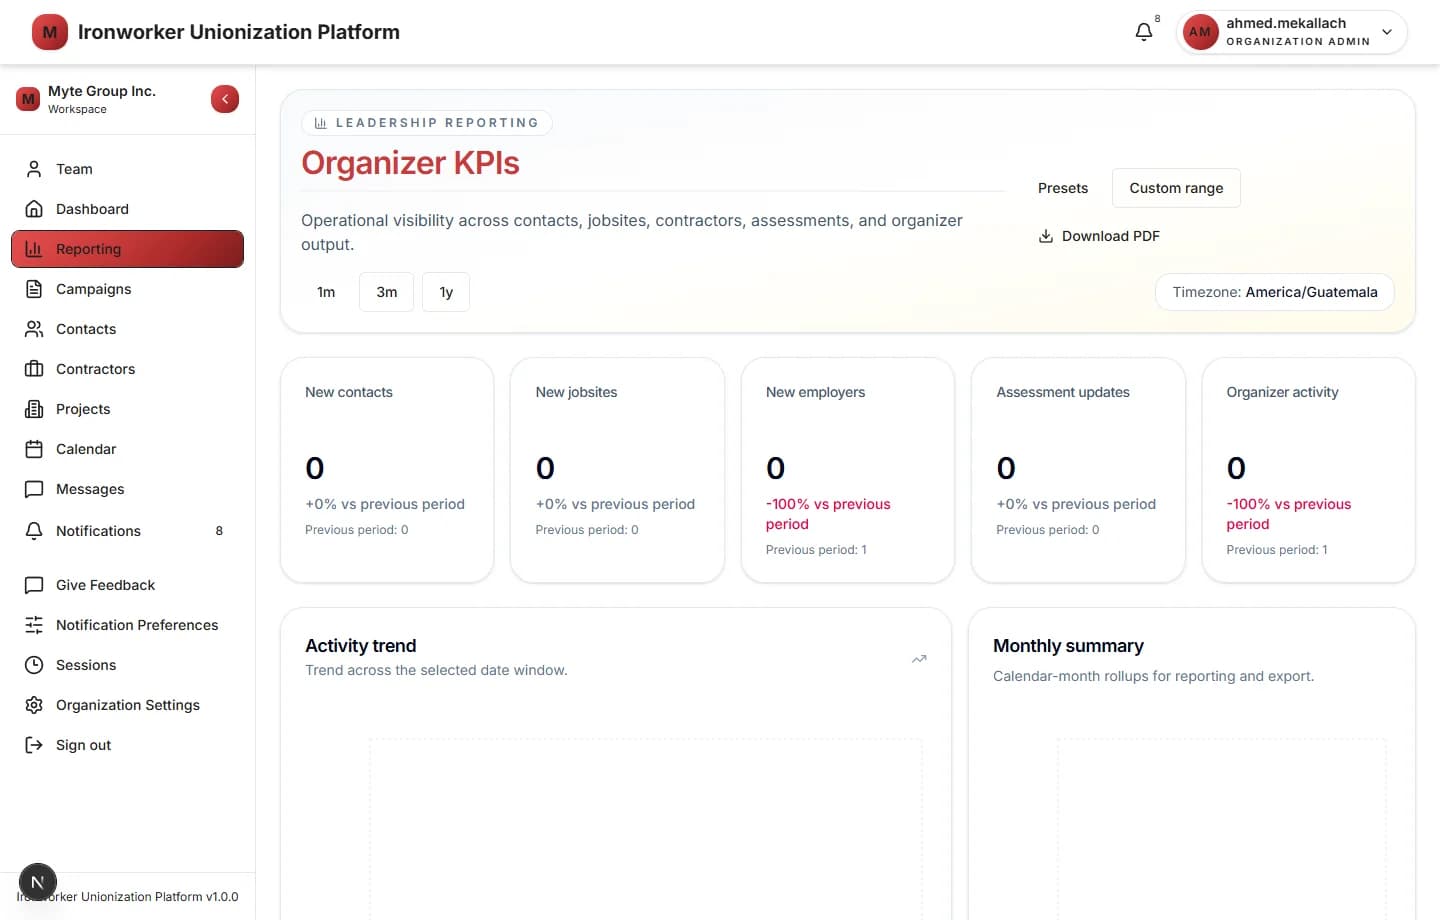1440x920 pixels.
Task: Click the Monthly summary heading
Action: [x=1068, y=646]
